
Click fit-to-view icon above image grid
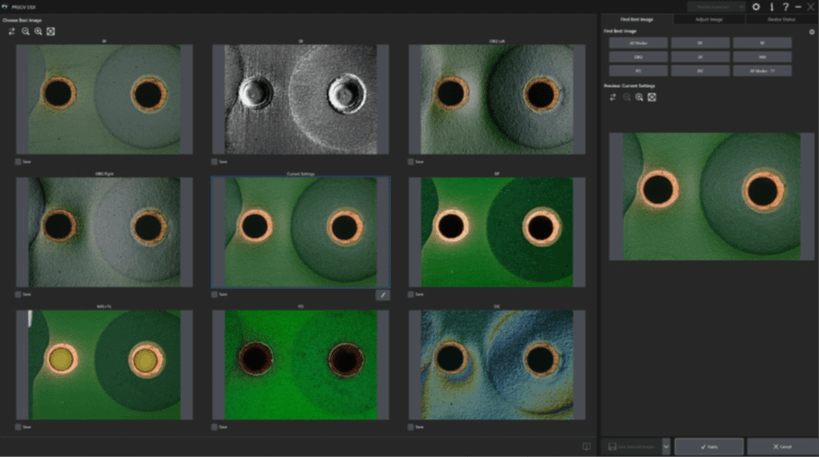click(x=51, y=31)
